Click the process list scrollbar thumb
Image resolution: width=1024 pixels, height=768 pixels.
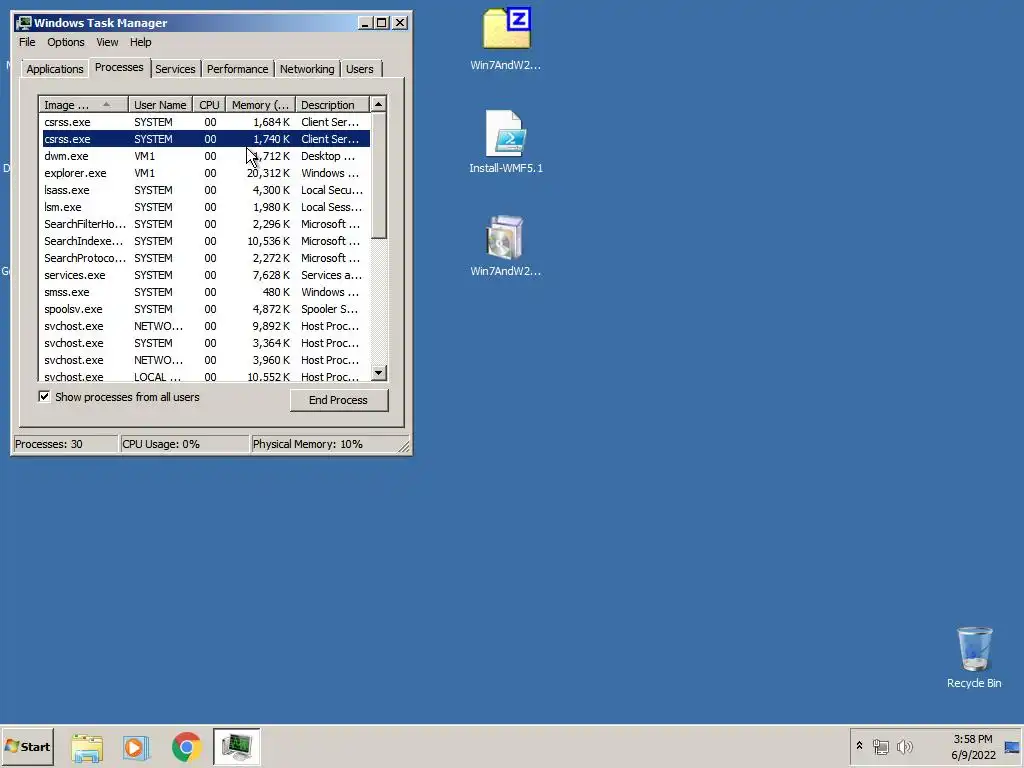(378, 175)
